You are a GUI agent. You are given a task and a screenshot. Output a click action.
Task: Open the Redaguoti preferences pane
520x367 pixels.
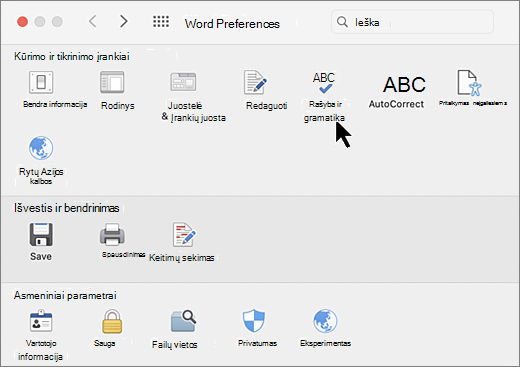pos(256,82)
